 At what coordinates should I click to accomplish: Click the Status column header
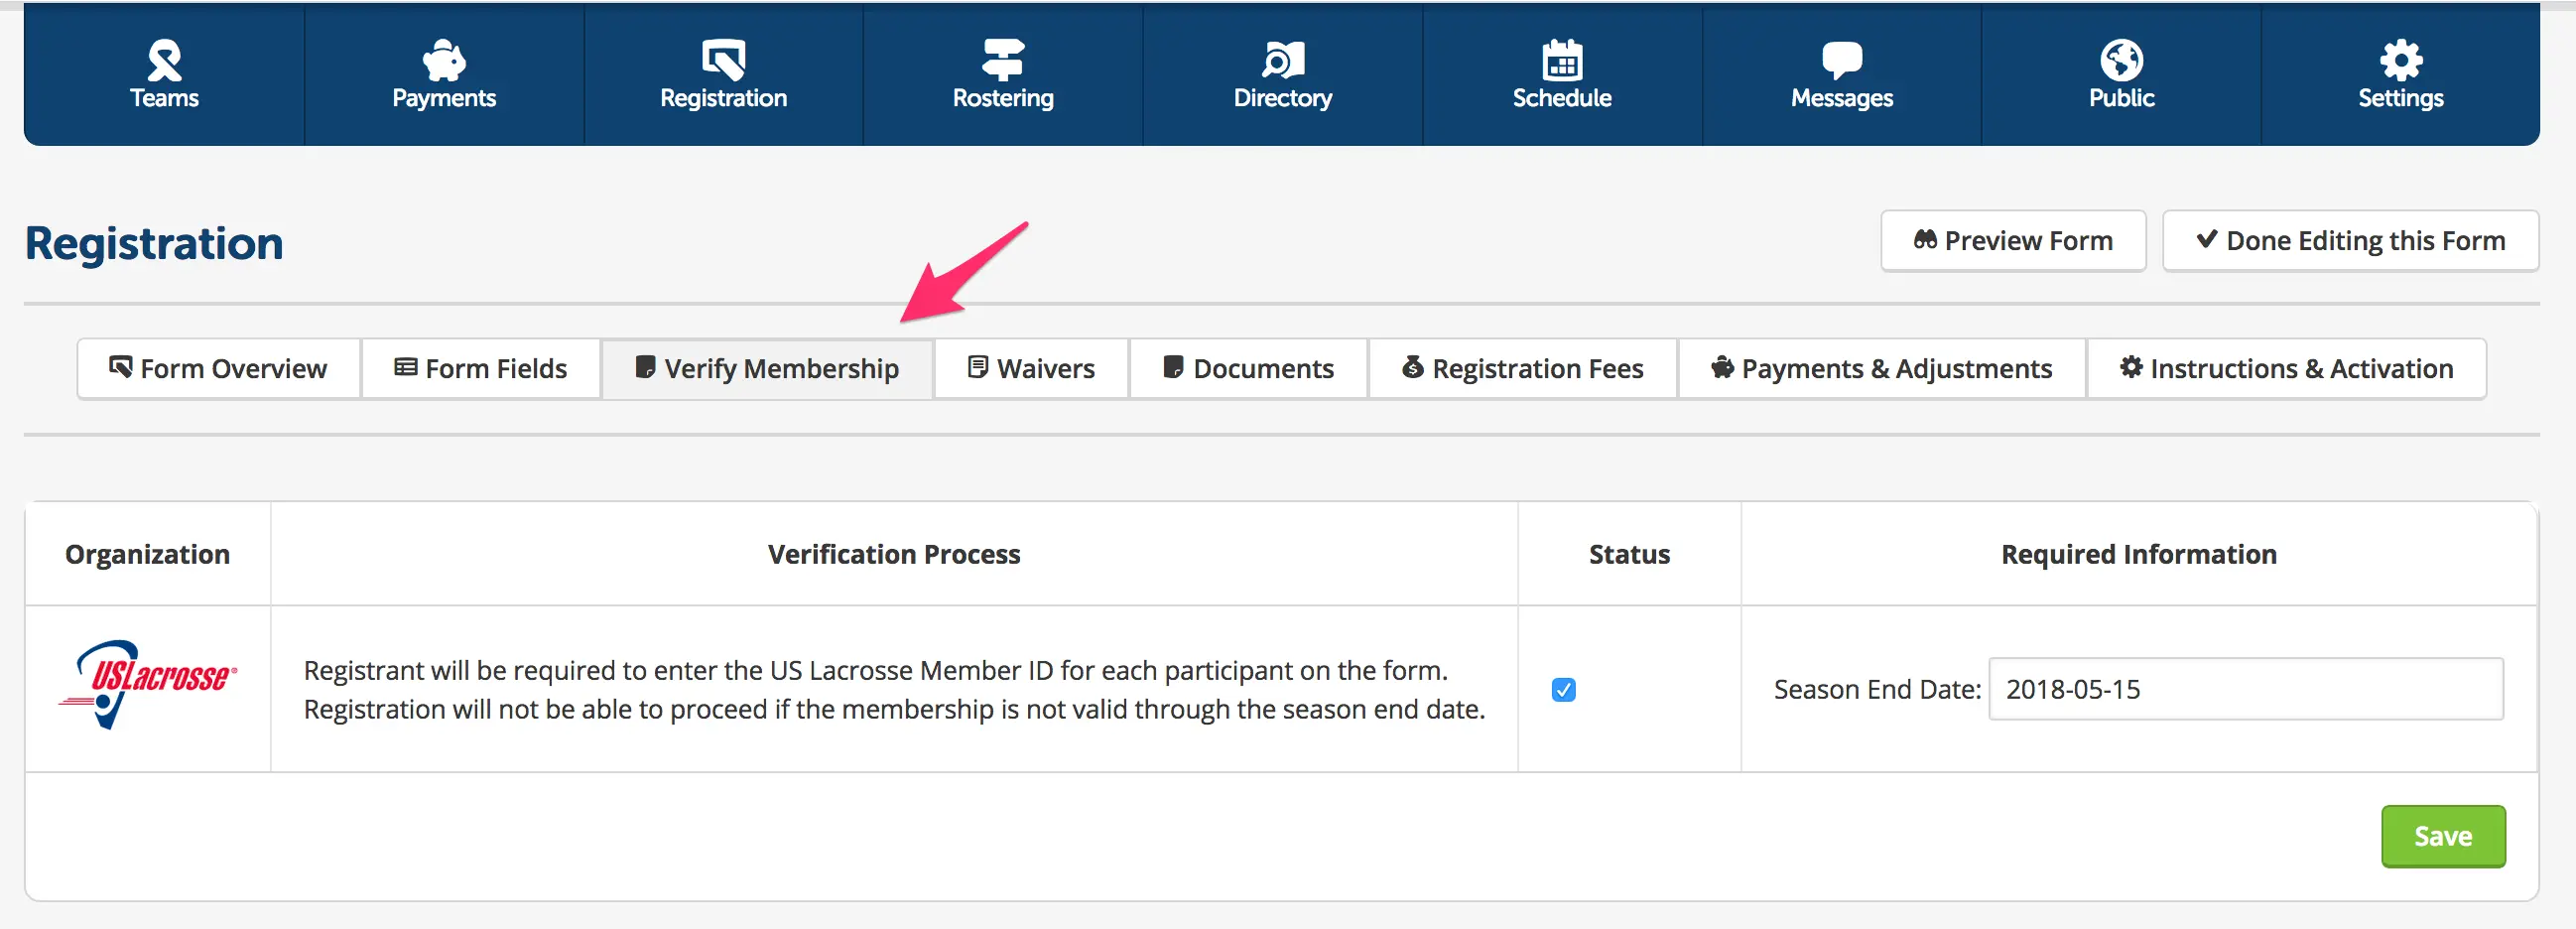[x=1629, y=554]
